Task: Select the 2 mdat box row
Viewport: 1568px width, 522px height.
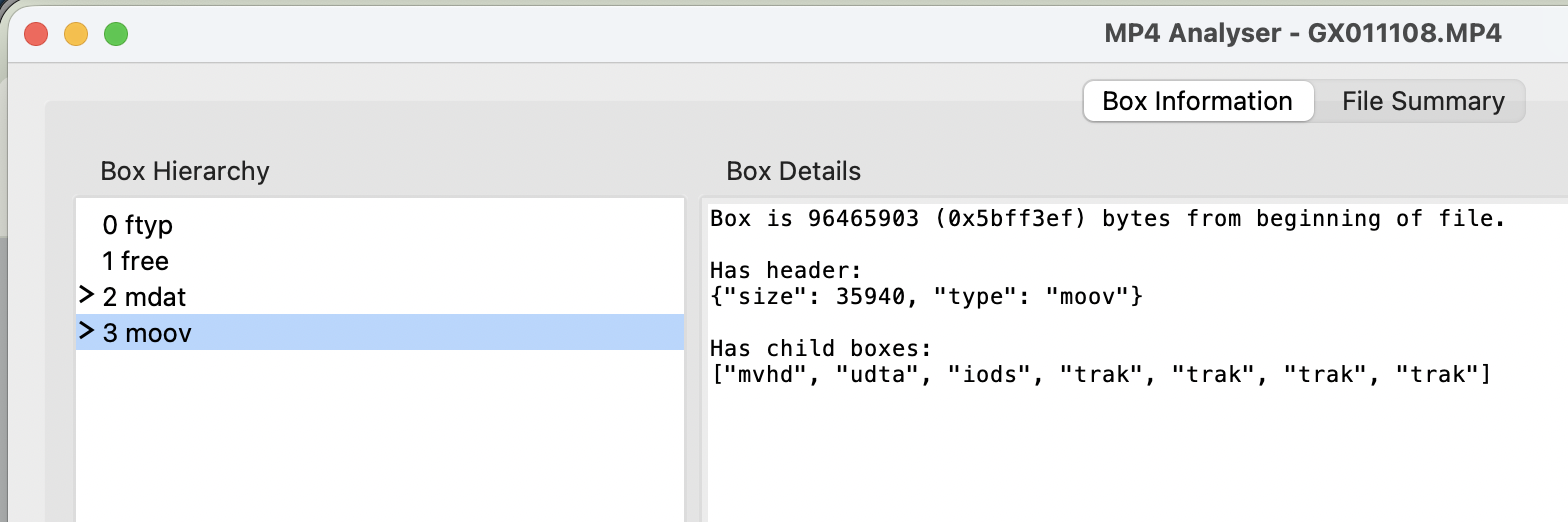Action: (x=144, y=297)
